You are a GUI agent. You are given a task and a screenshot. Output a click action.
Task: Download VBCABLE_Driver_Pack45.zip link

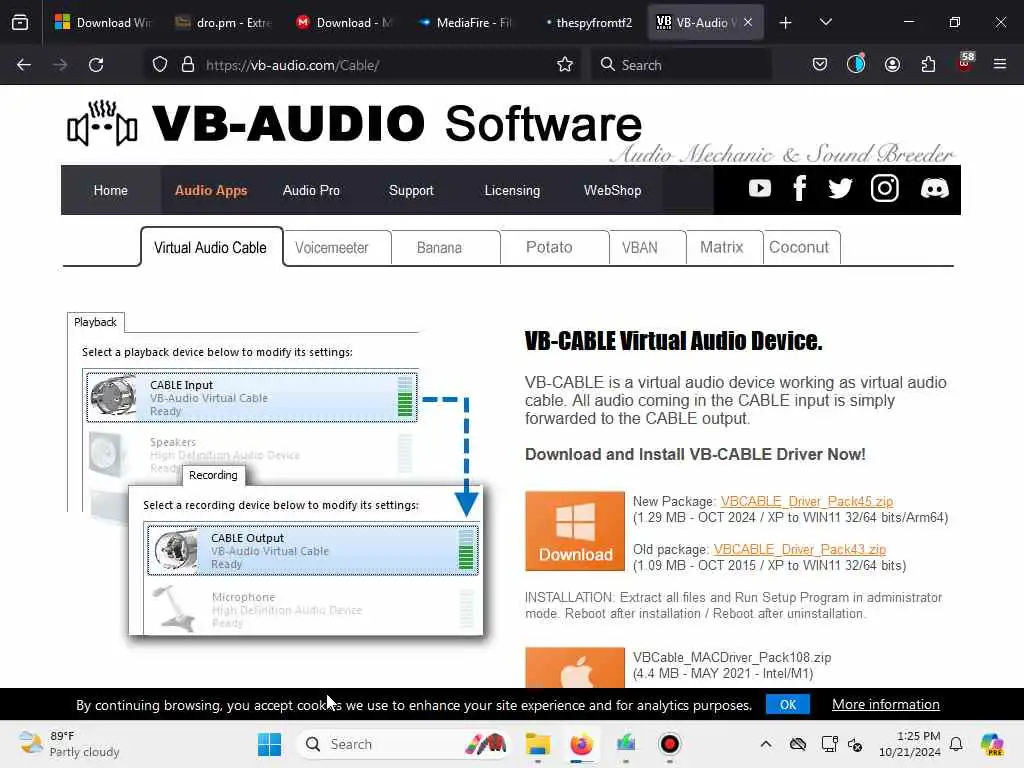(807, 501)
